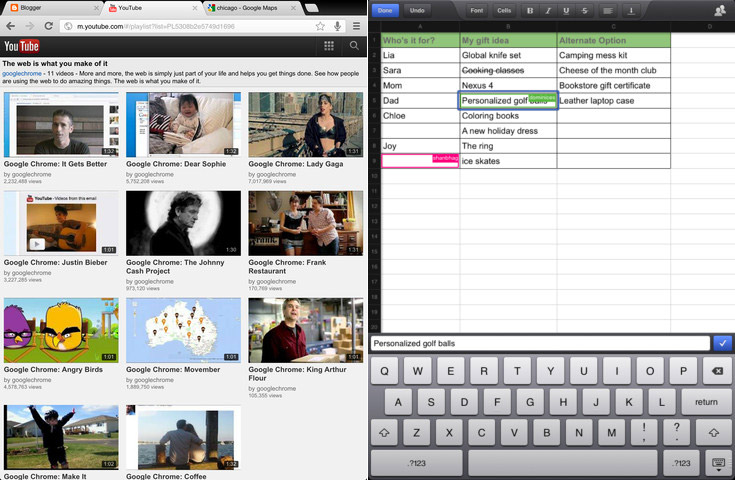Viewport: 735px width, 480px height.
Task: Open a new Chrome tab
Action: pos(312,8)
